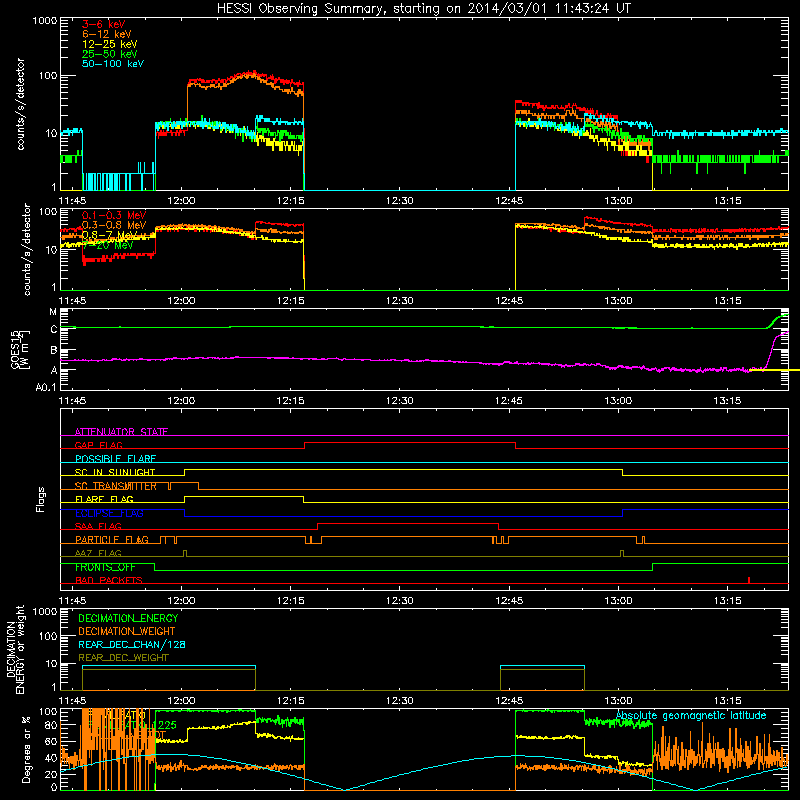Select the 3-6 keV legend label
Image resolution: width=800 pixels, height=800 pixels.
(x=104, y=24)
